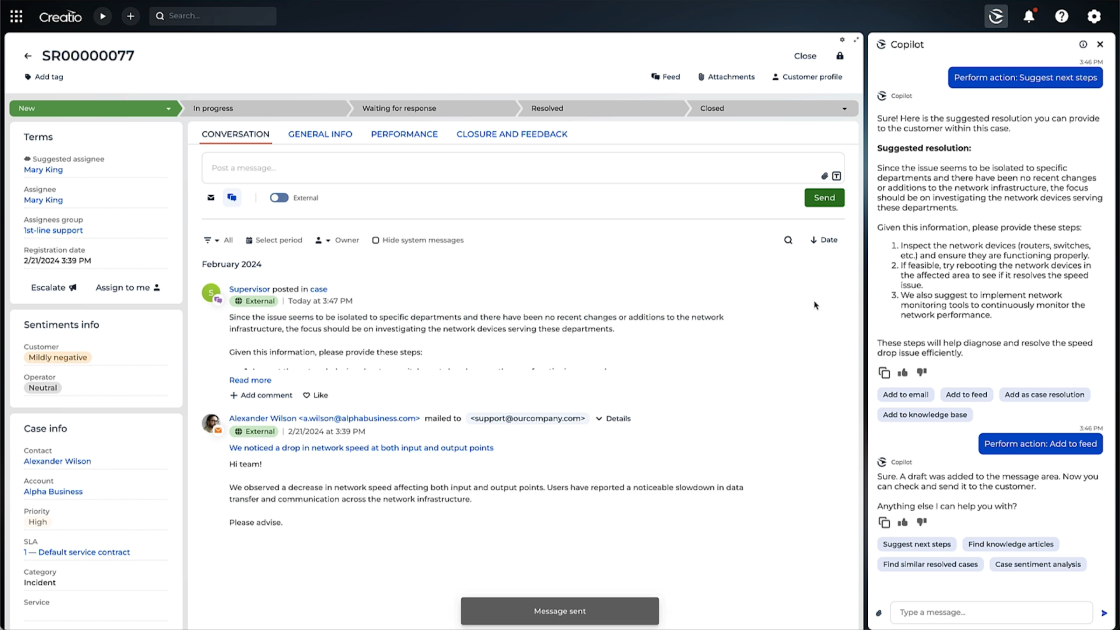Open the notifications bell
The image size is (1120, 630).
click(x=1029, y=16)
